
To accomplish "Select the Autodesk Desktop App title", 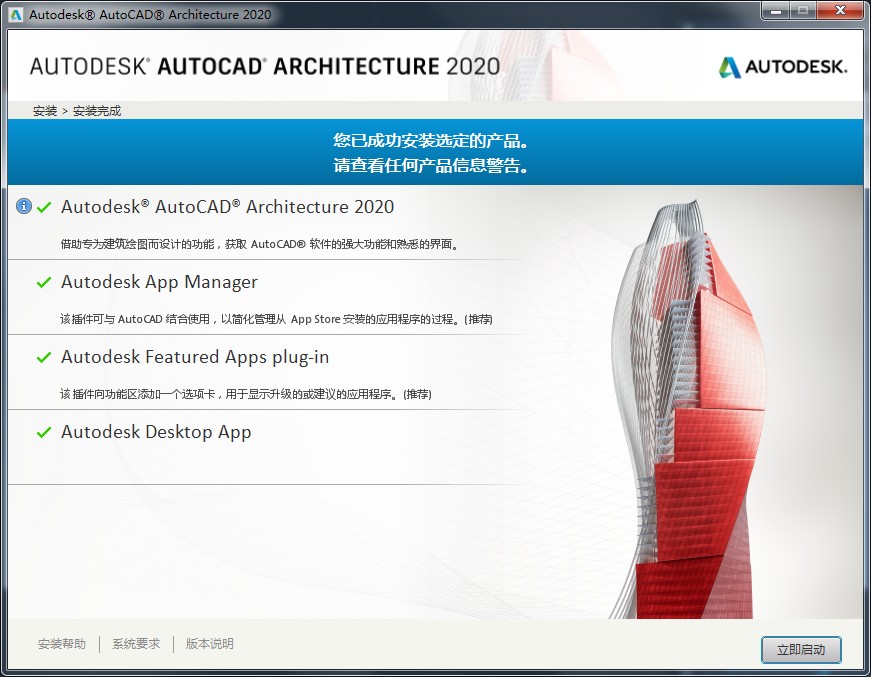I will click(x=156, y=432).
